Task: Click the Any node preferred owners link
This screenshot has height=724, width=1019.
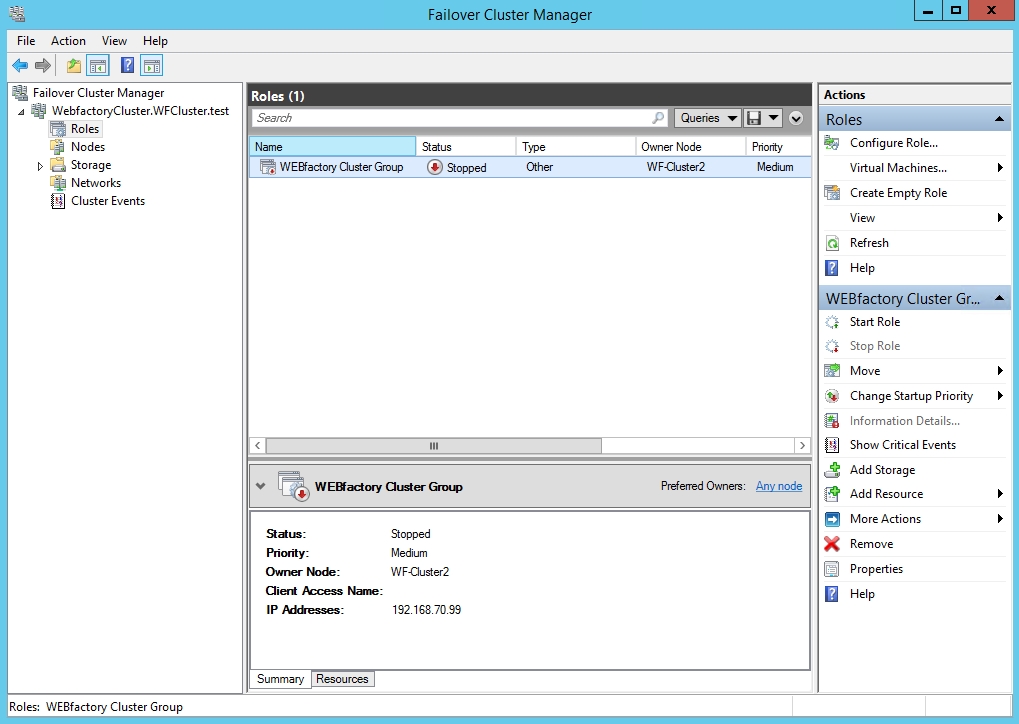Action: coord(778,486)
